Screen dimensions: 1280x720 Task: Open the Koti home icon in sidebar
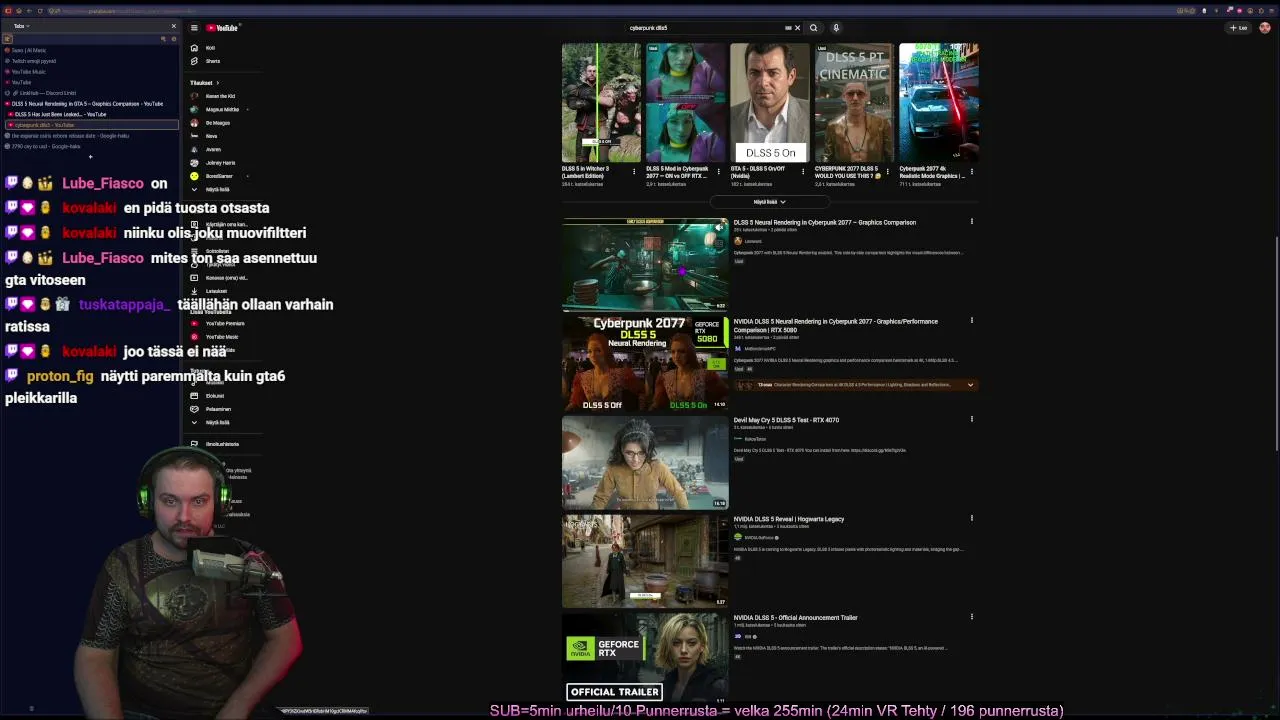194,48
